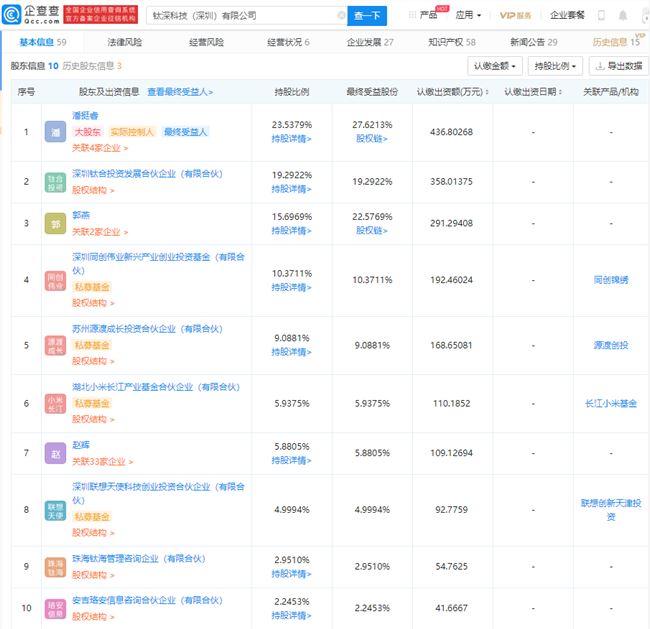Click the 最终受益人 tag on 潘挺睿
Viewport: 650px width, 629px height.
[x=185, y=132]
